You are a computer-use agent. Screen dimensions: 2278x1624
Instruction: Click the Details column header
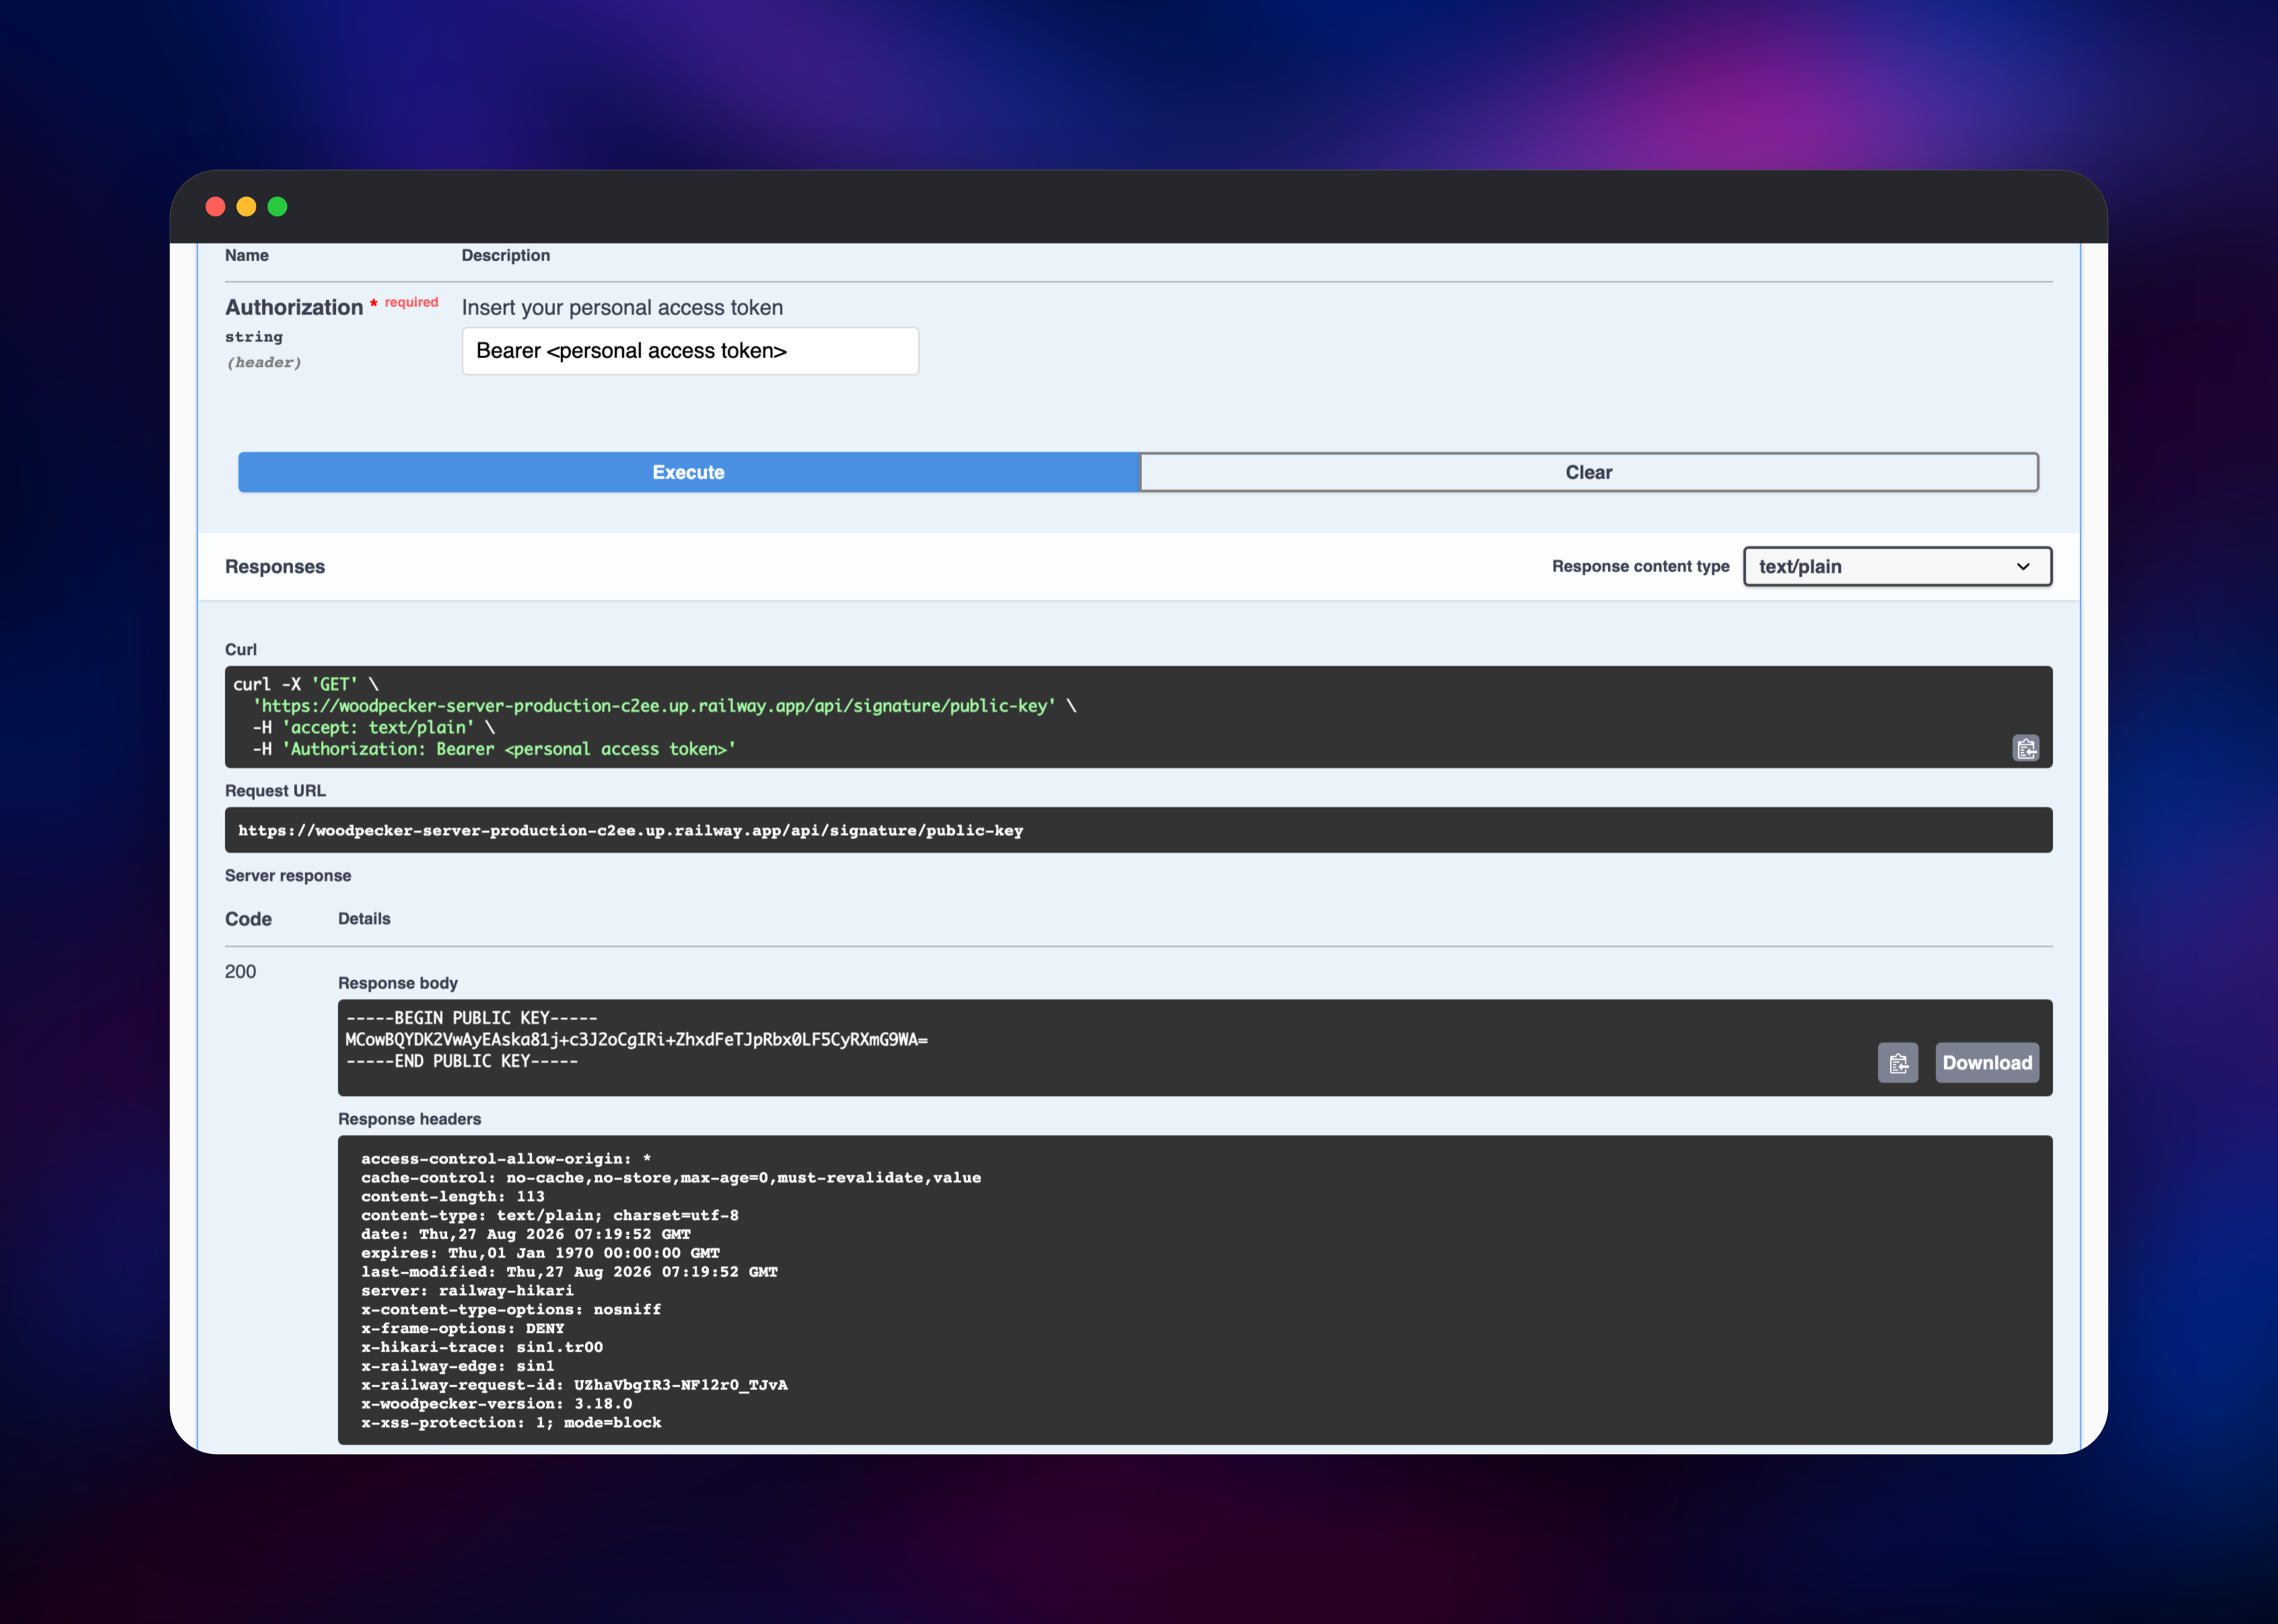point(364,919)
